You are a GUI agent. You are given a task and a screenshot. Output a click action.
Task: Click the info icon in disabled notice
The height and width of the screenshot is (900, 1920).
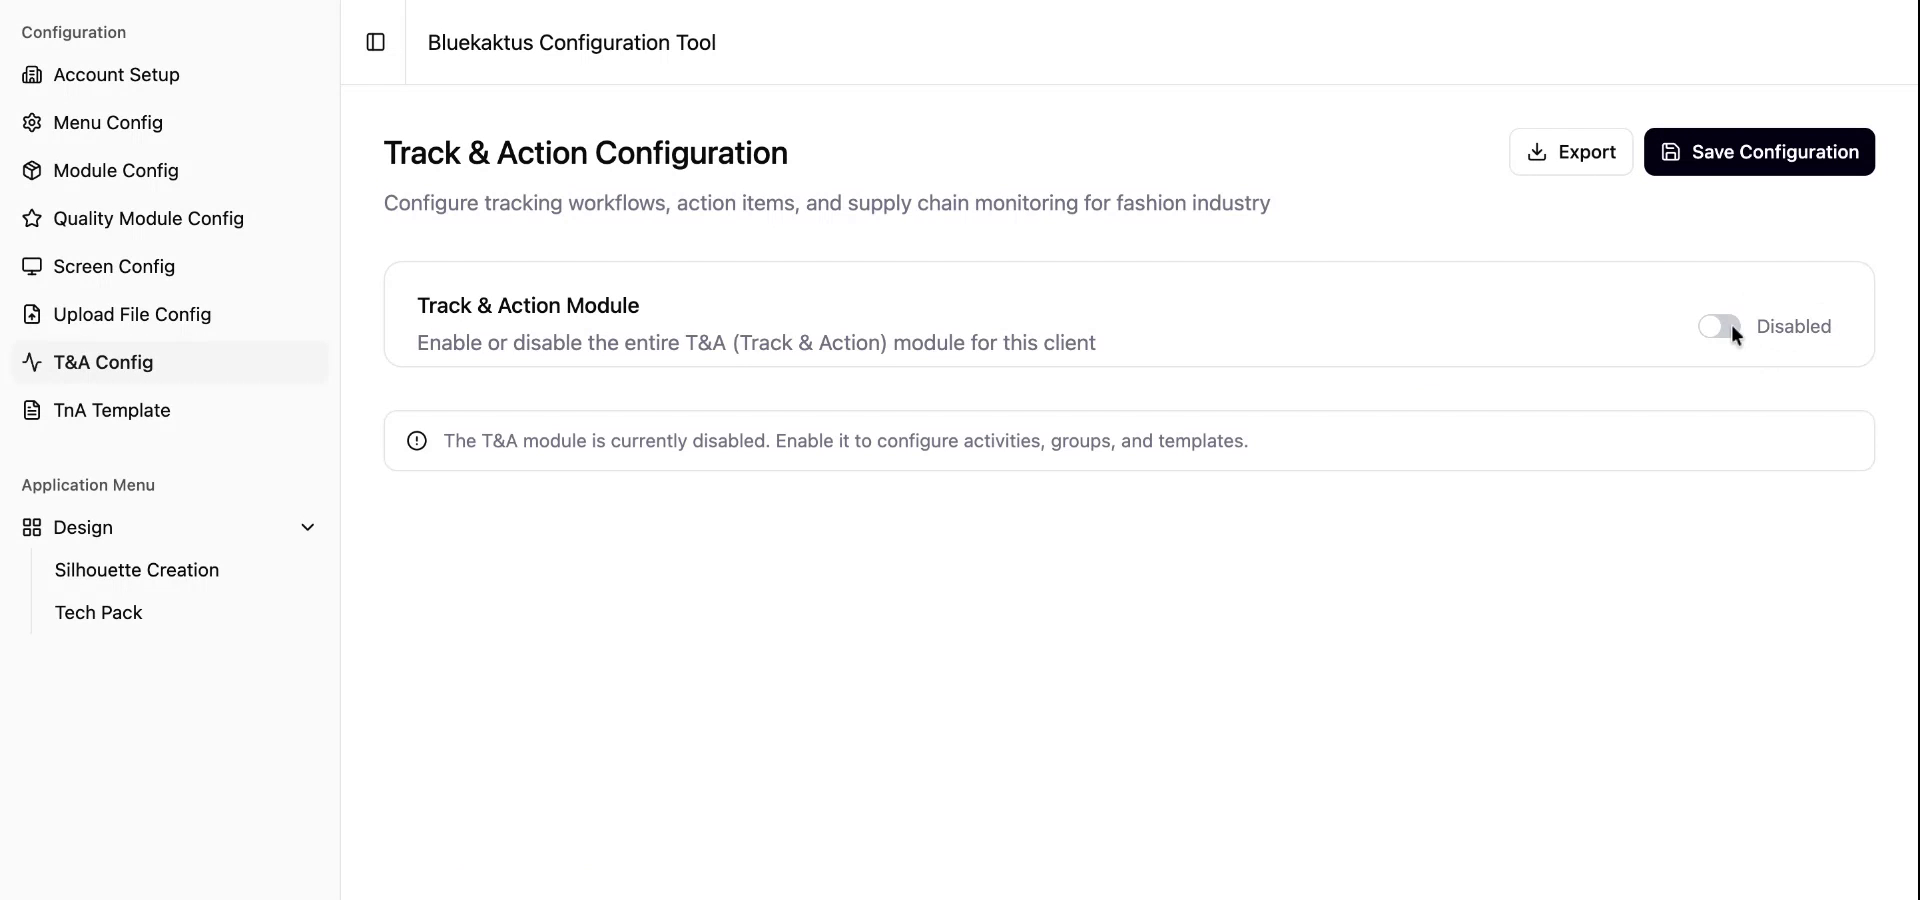pyautogui.click(x=417, y=441)
